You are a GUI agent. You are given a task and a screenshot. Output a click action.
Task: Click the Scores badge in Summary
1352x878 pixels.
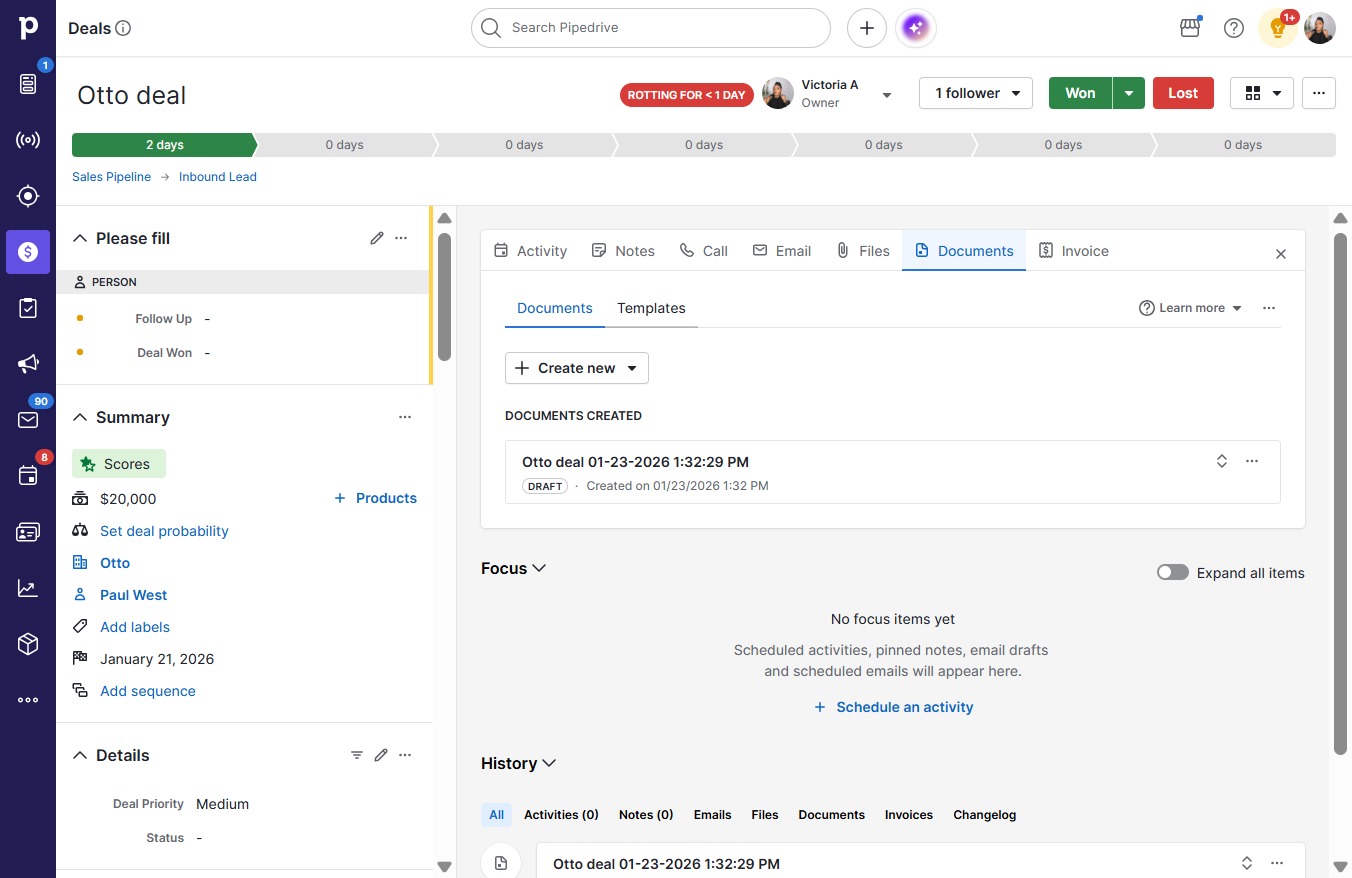[119, 464]
